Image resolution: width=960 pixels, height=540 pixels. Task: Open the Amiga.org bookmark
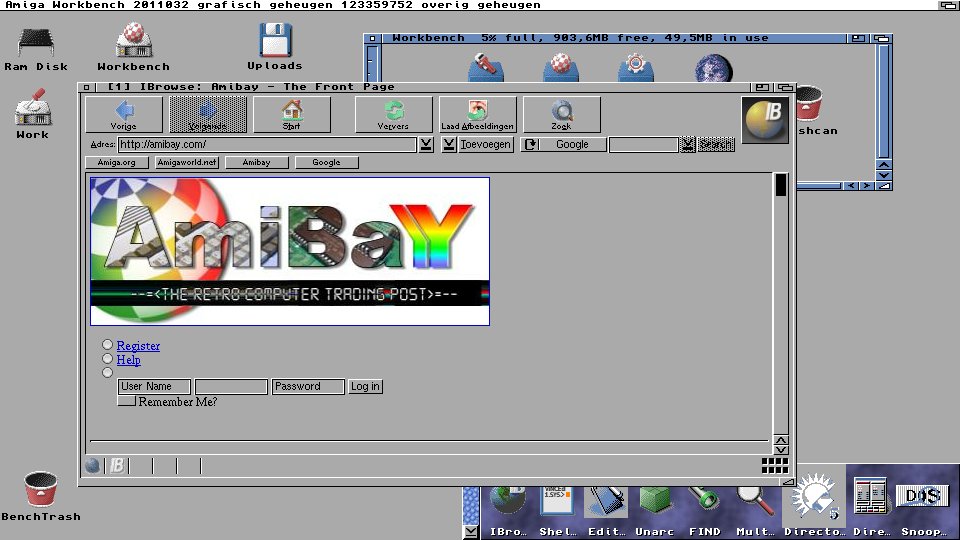coord(116,162)
